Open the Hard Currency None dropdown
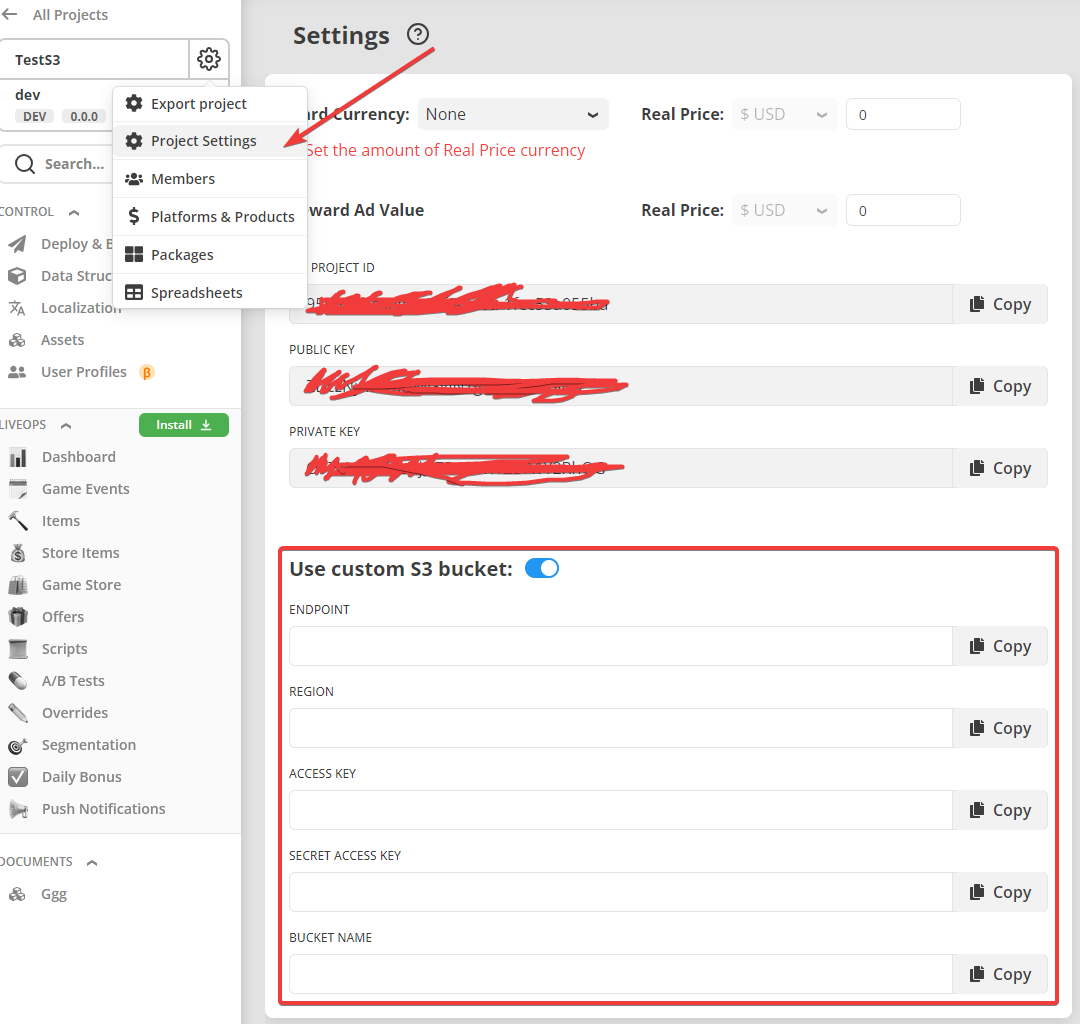Screen dimensions: 1080x1024 (x=513, y=114)
